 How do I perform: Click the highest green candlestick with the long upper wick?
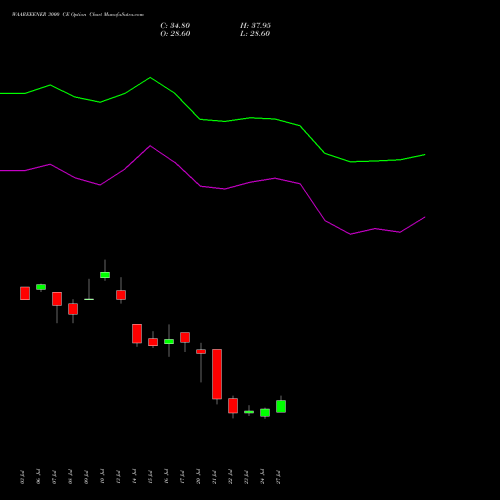[x=105, y=275]
